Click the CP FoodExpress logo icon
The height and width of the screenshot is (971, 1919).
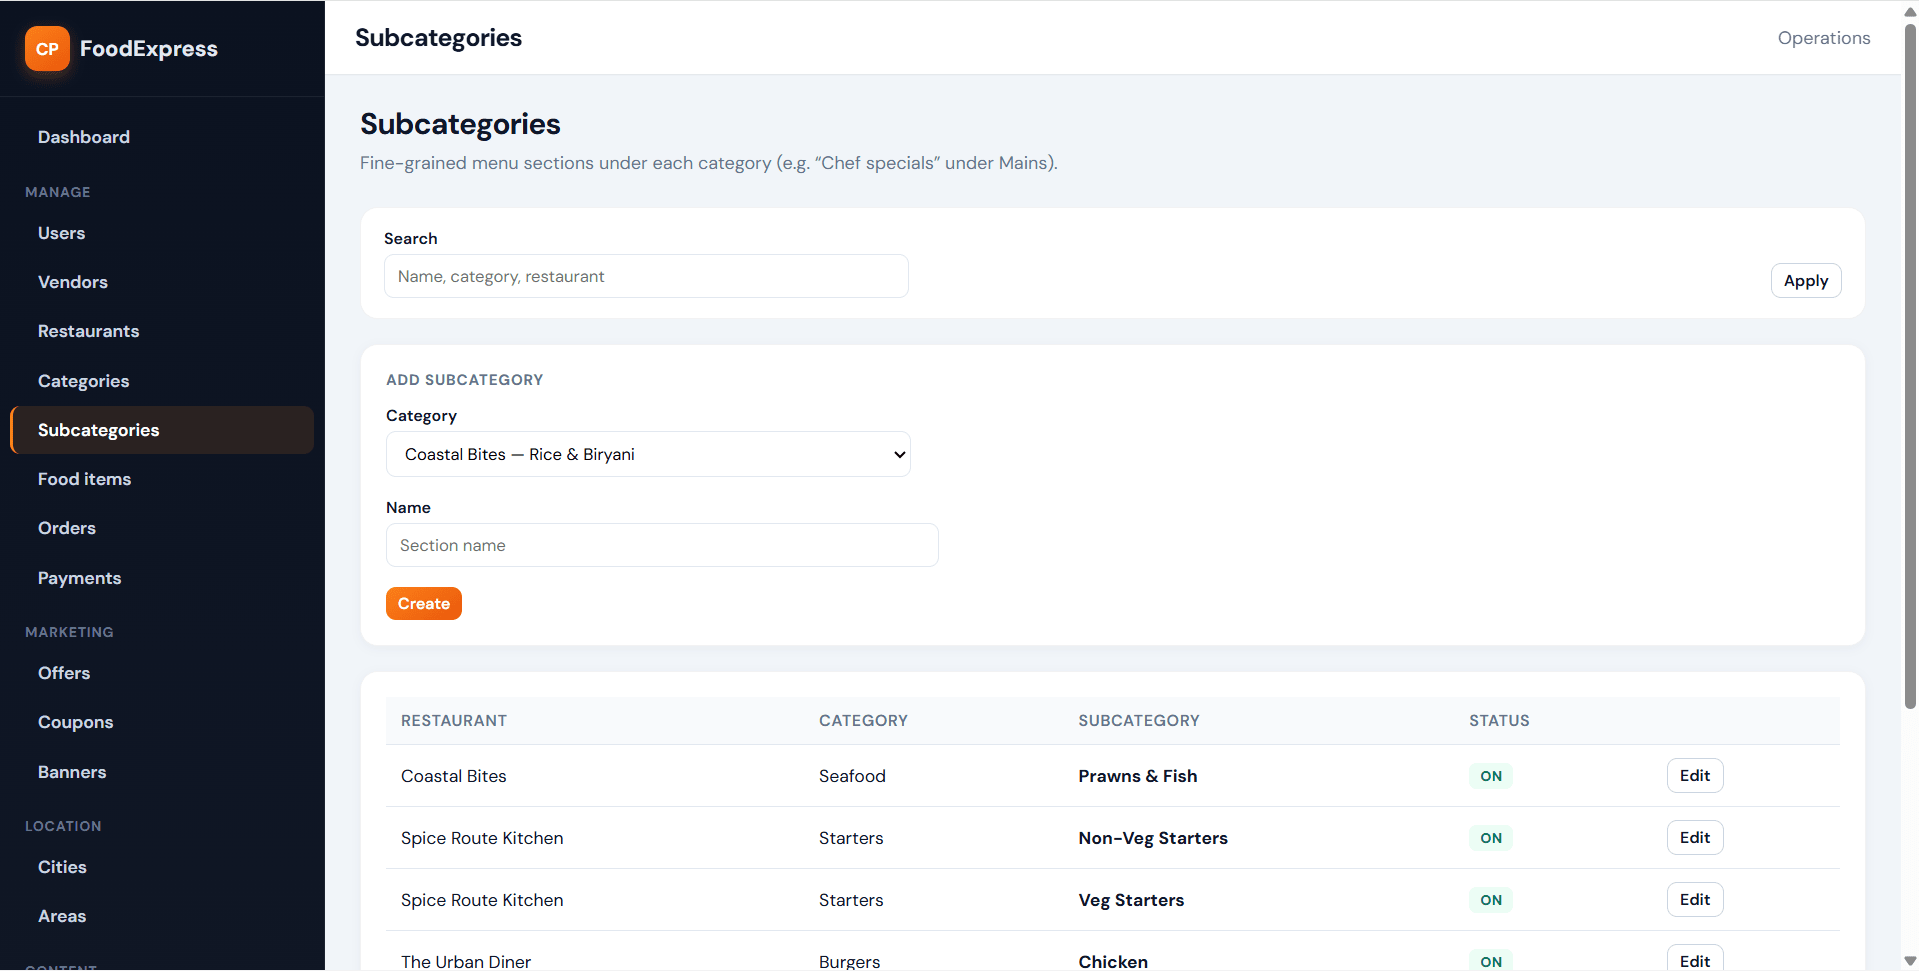(x=47, y=49)
